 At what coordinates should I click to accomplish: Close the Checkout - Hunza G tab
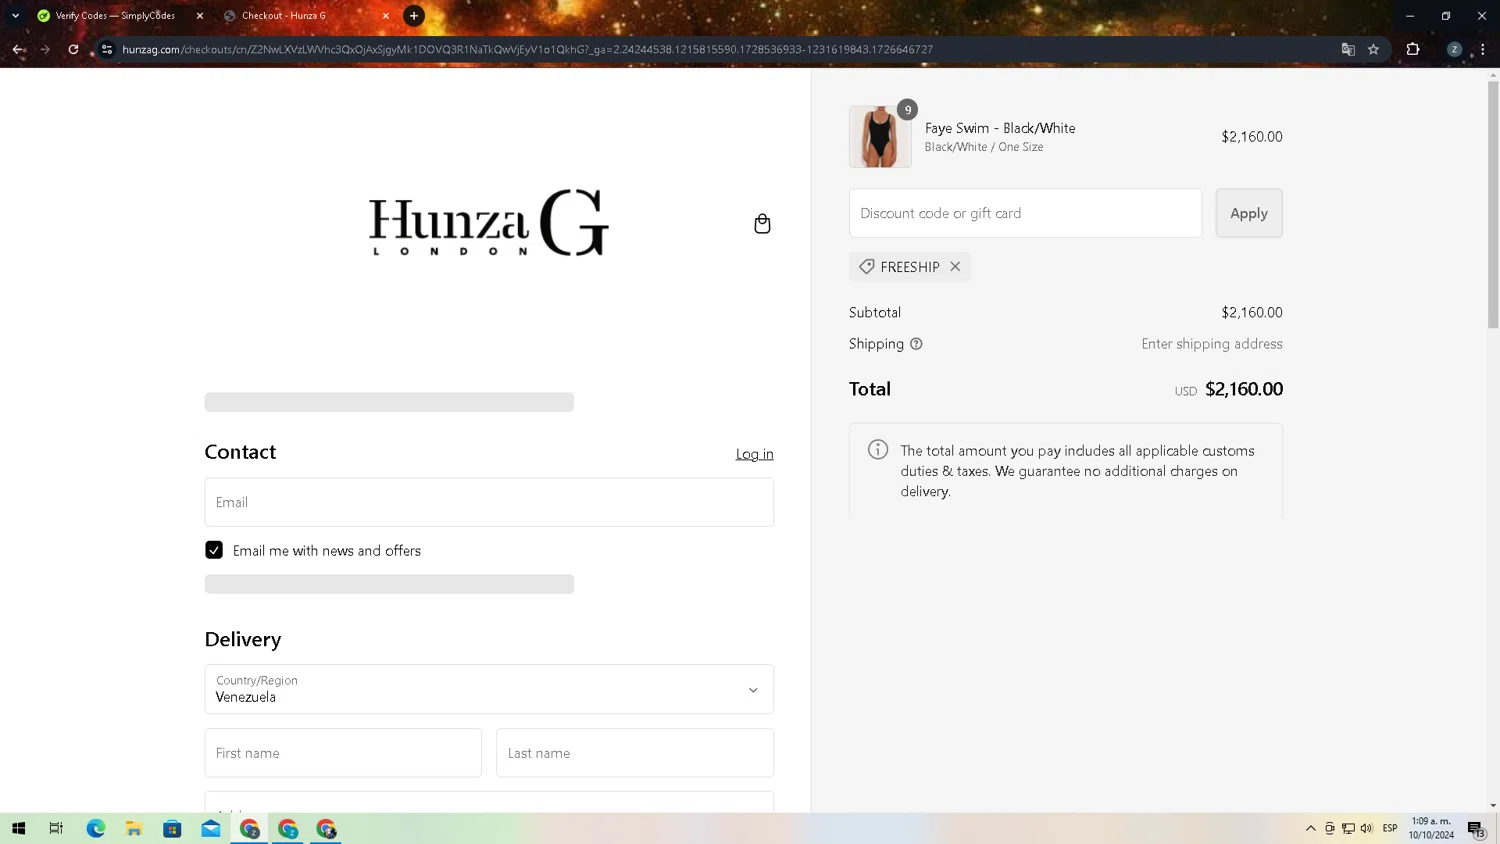pos(386,16)
